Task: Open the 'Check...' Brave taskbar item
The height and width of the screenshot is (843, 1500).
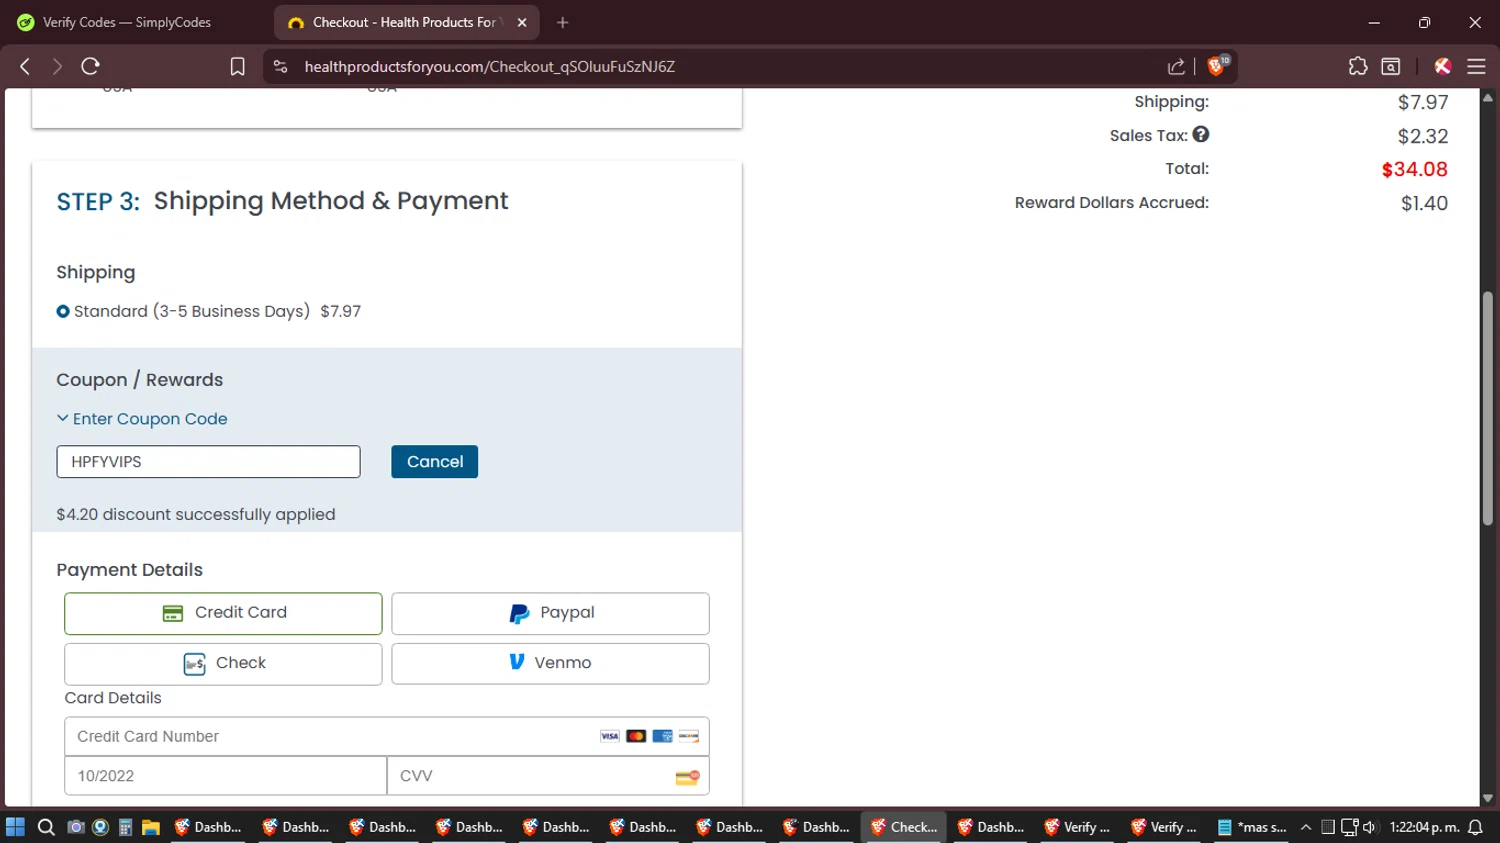Action: click(904, 827)
